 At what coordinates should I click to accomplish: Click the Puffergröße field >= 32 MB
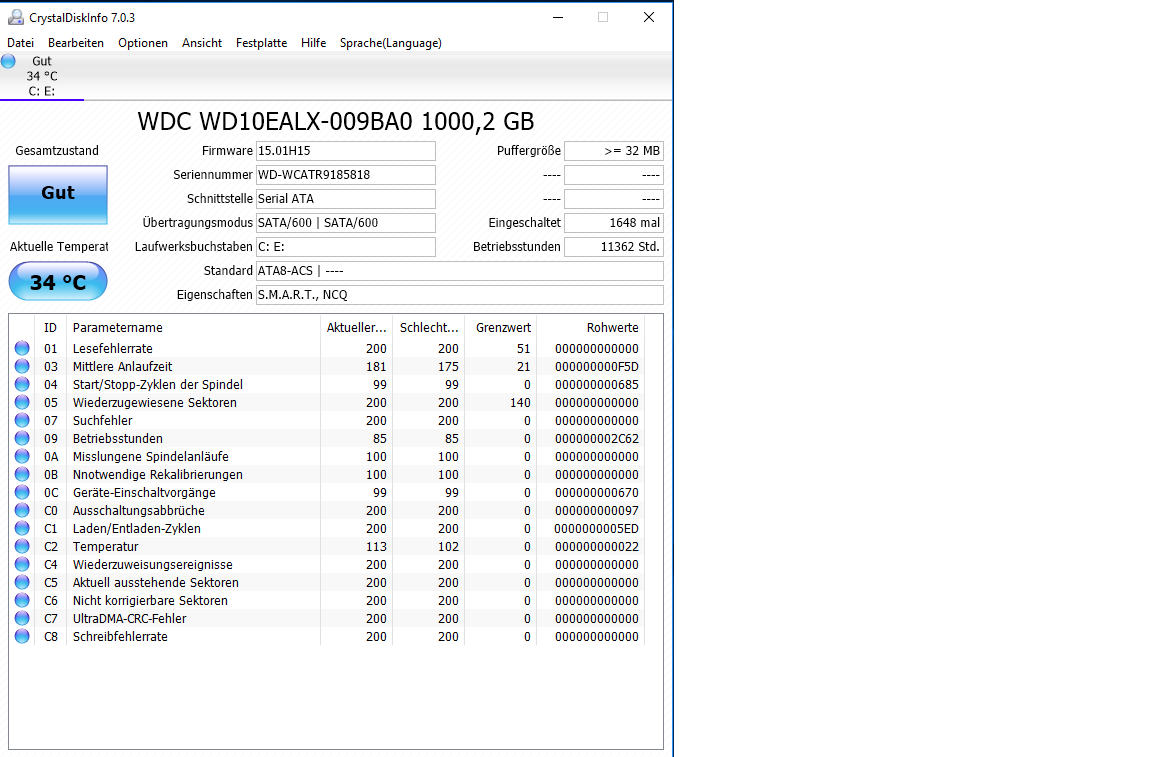pos(613,151)
